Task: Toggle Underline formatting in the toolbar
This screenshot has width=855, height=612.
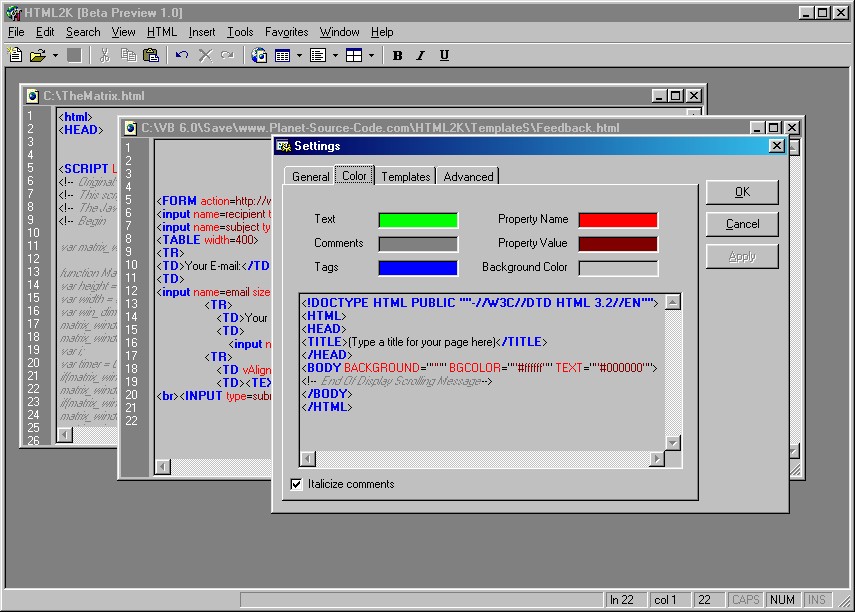Action: [444, 56]
